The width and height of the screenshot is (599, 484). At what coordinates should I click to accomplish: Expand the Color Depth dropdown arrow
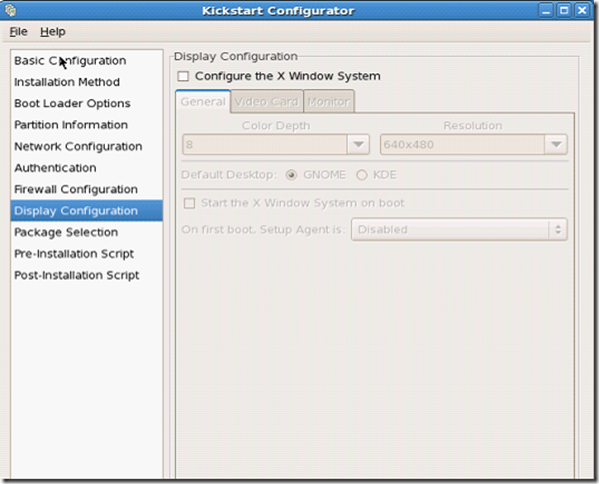point(358,144)
